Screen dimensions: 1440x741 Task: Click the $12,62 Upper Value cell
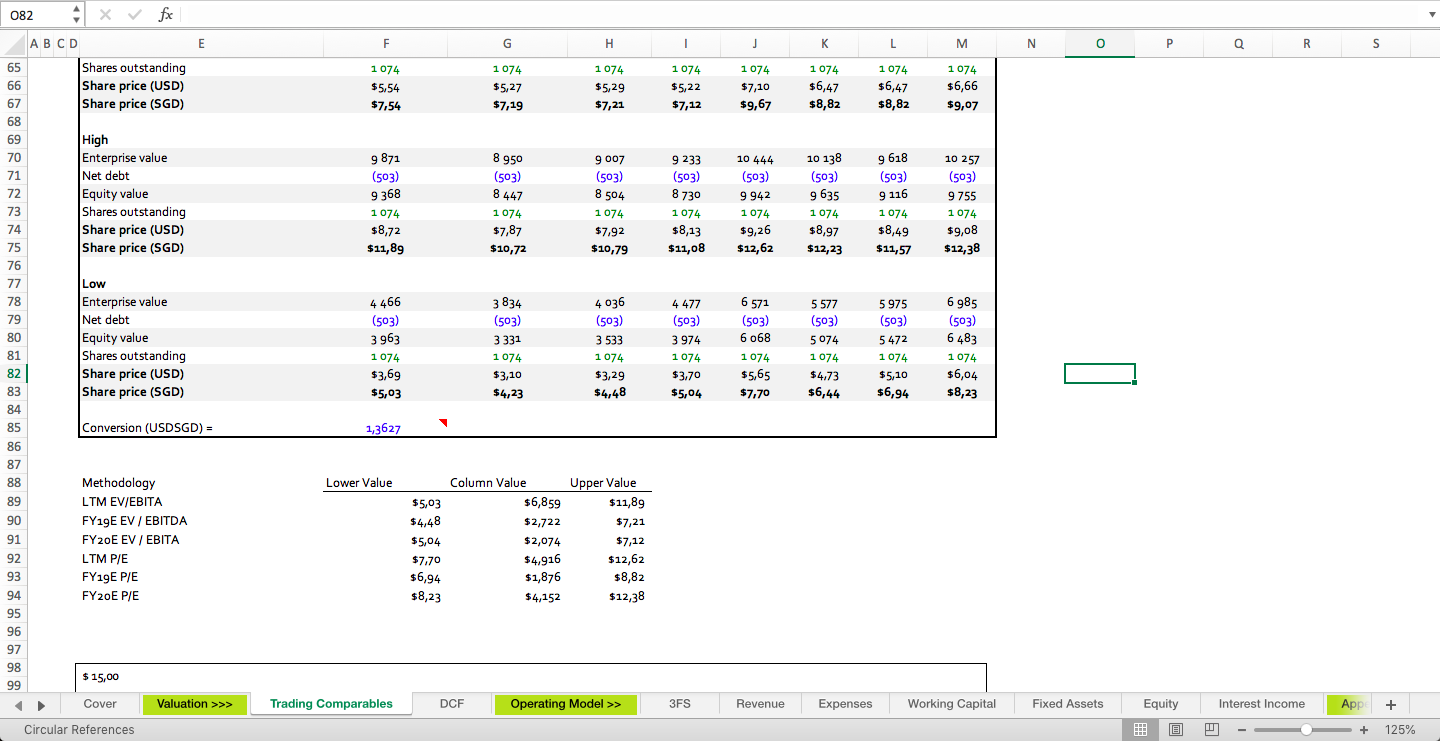click(x=626, y=560)
